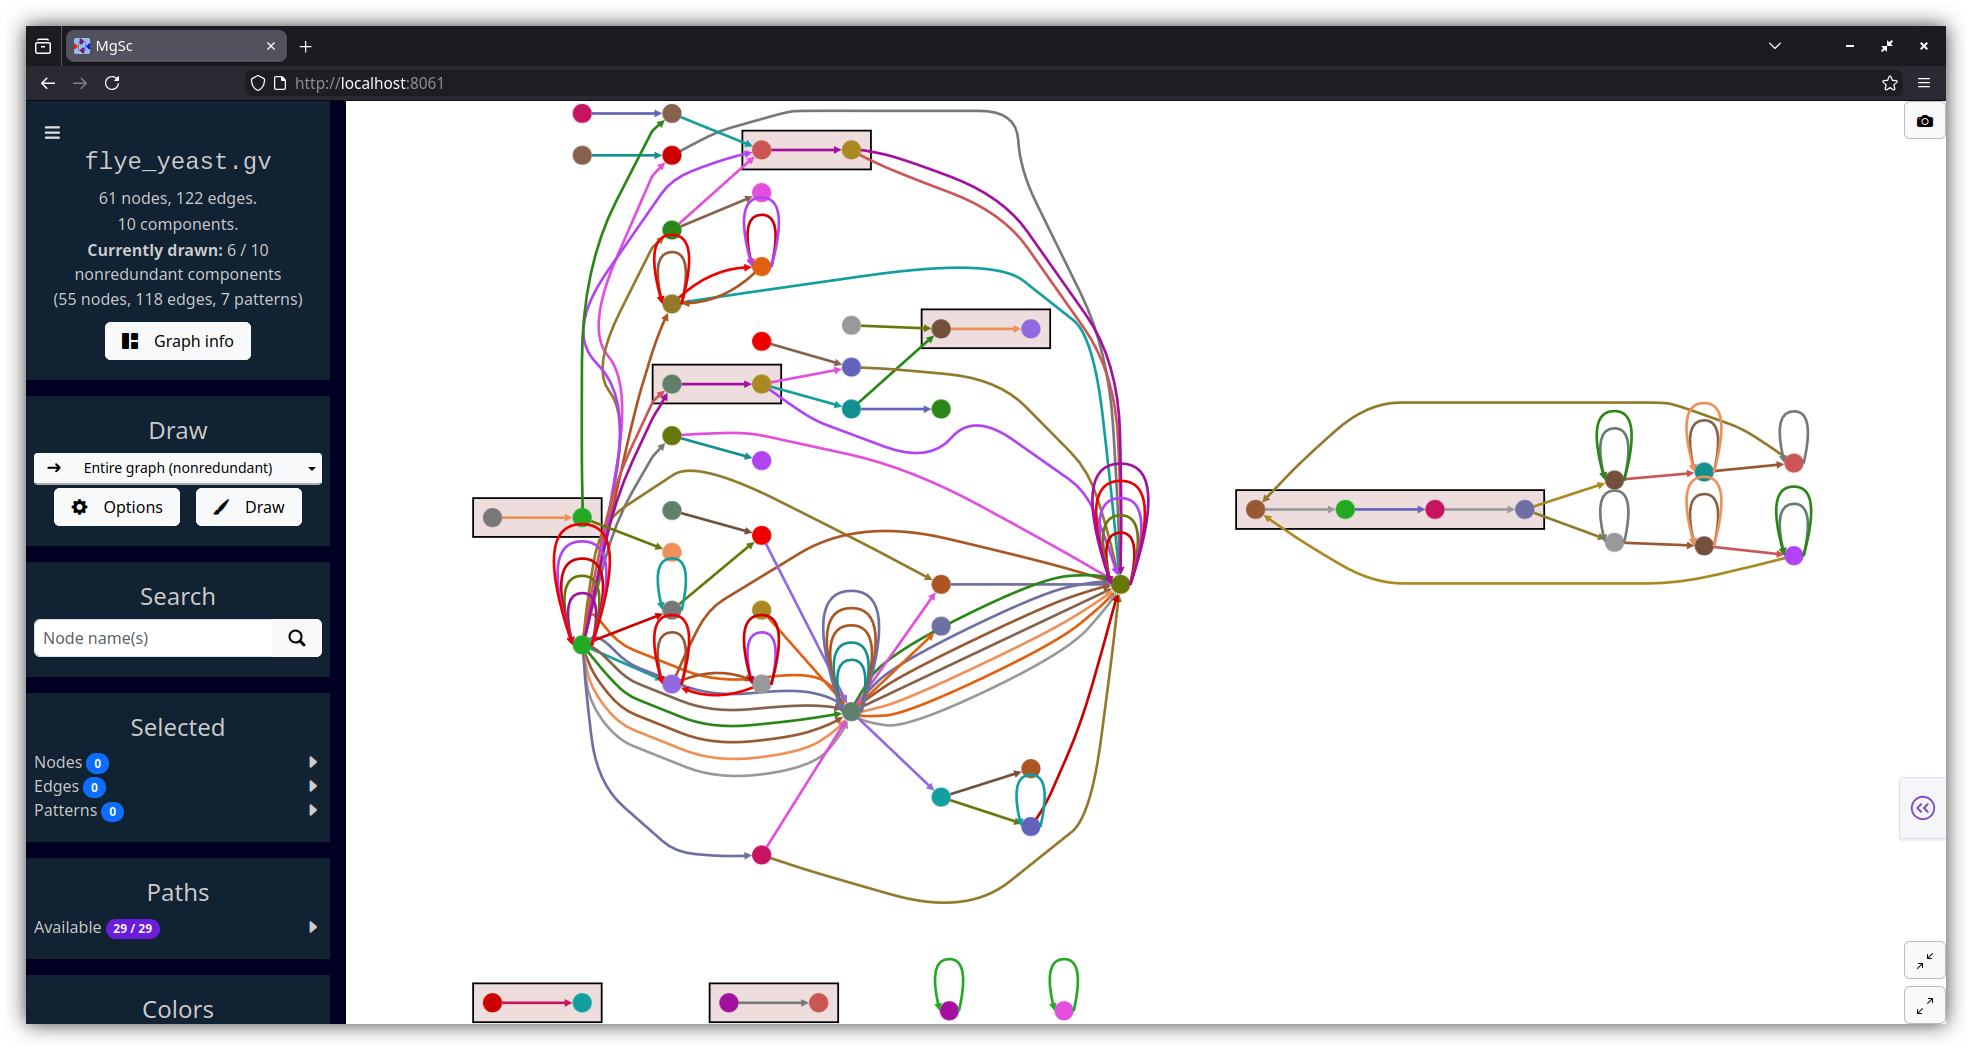Click the '61 nodes, 122 edges.' summary text

point(178,198)
